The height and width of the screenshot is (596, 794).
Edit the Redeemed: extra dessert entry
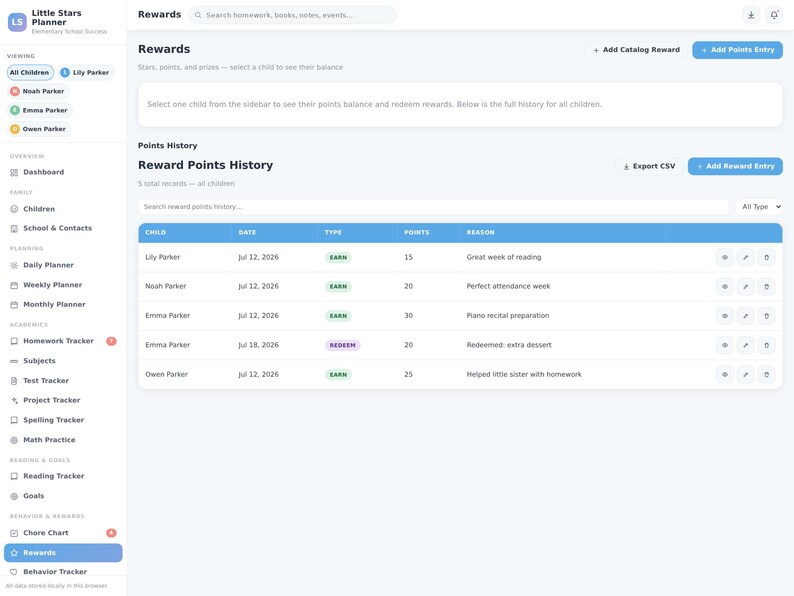tap(745, 345)
